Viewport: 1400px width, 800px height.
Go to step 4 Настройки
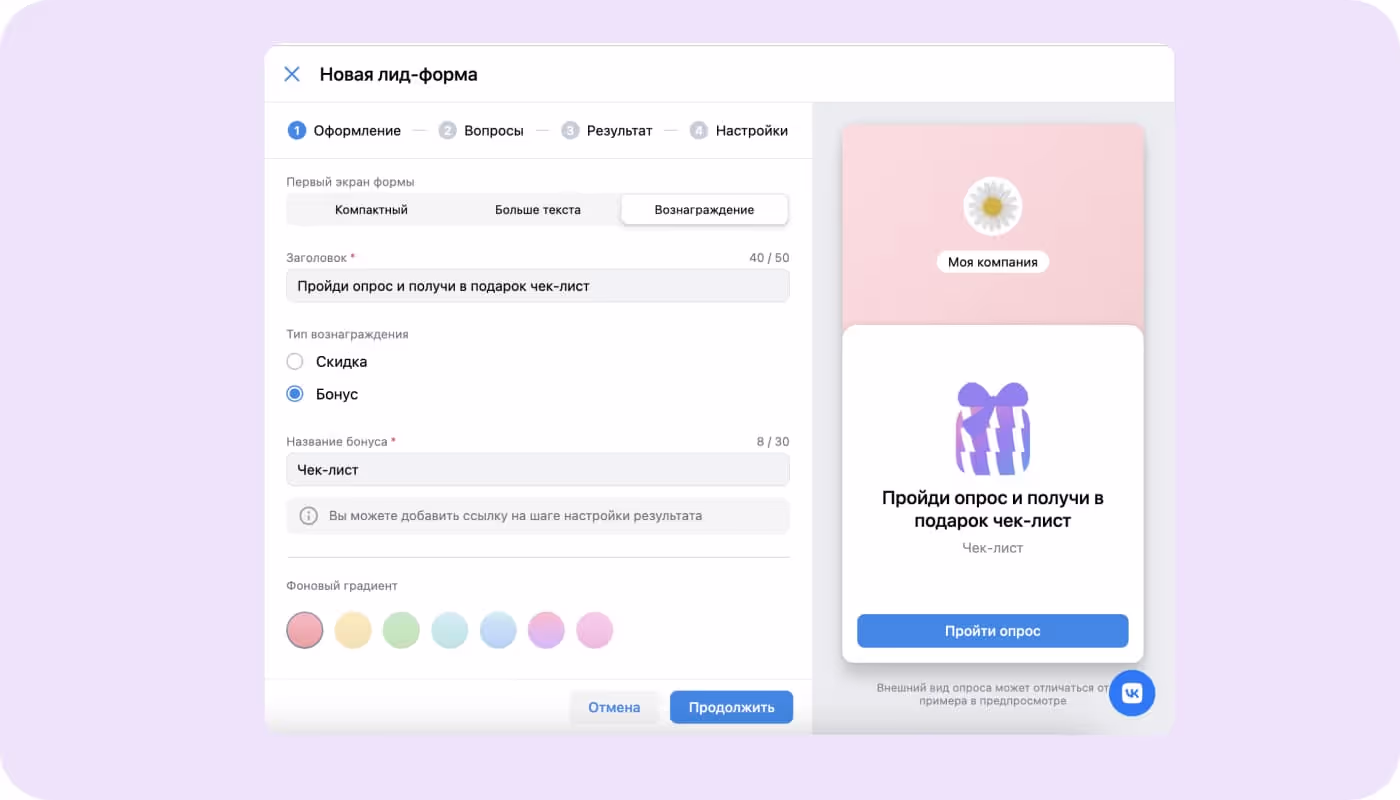click(x=739, y=130)
